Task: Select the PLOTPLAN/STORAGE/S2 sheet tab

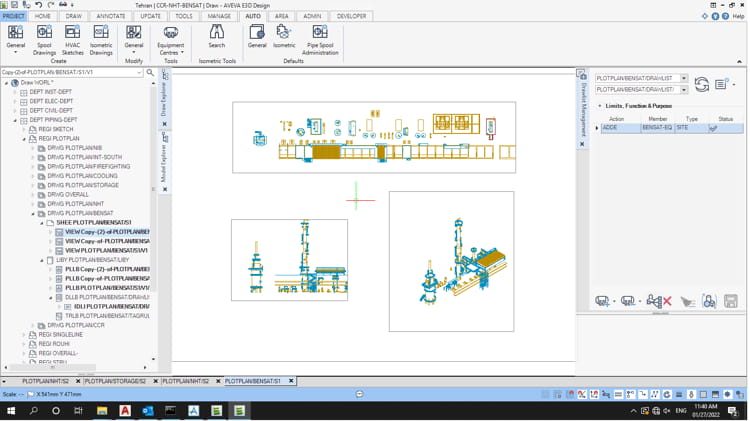Action: point(116,381)
